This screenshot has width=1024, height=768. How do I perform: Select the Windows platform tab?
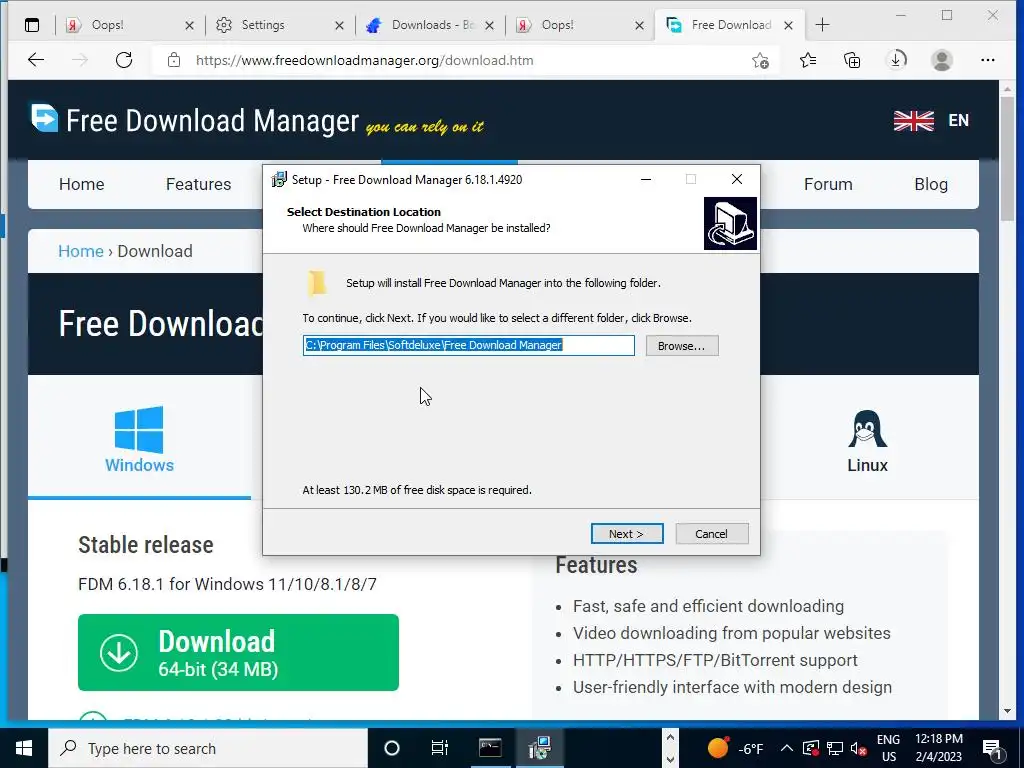[139, 440]
